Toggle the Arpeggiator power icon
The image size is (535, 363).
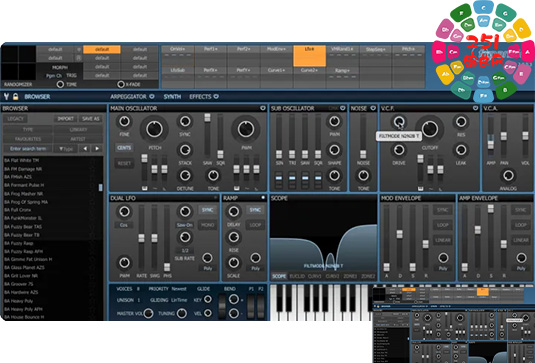[x=152, y=97]
